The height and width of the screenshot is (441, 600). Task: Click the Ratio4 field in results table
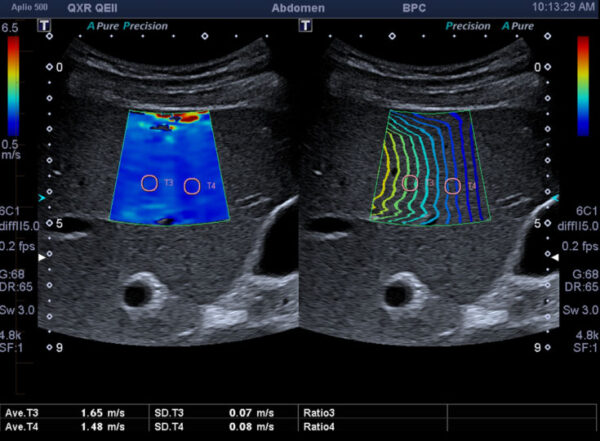pos(318,428)
